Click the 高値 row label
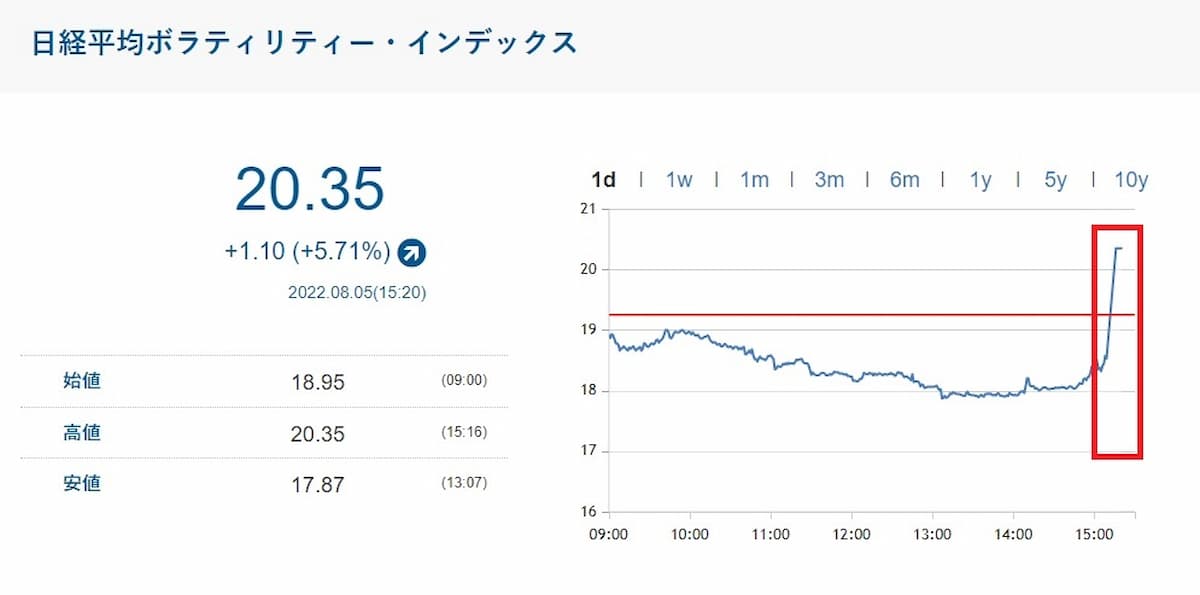Viewport: 1200px width, 595px height. [82, 433]
